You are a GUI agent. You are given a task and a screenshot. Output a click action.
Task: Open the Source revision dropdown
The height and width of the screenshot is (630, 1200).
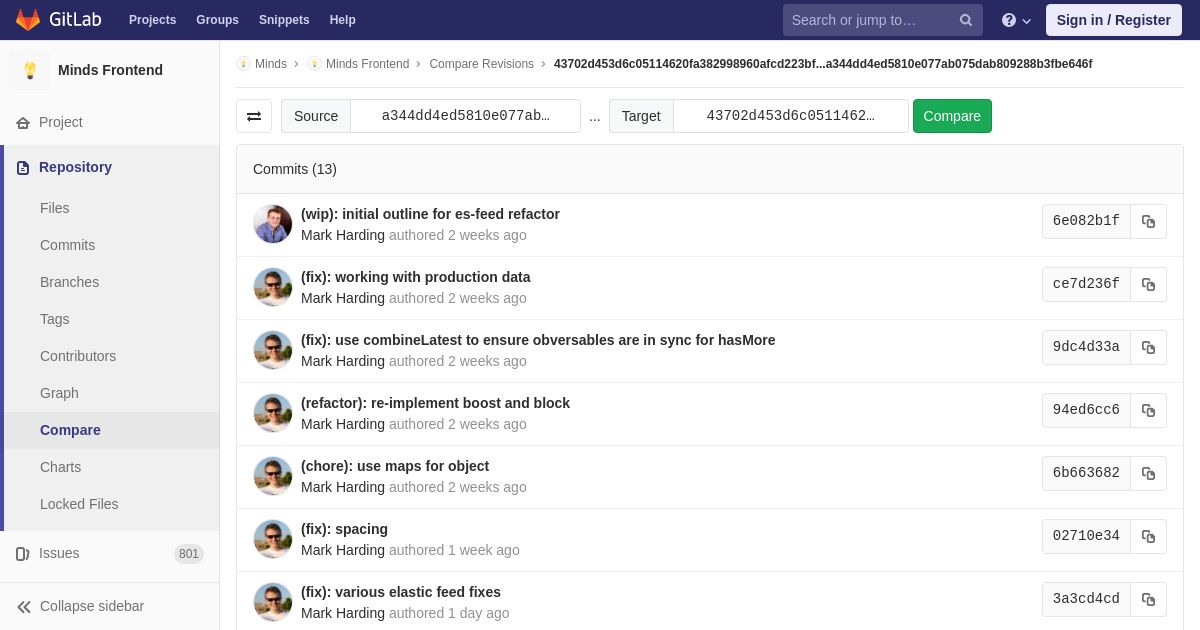coord(465,116)
